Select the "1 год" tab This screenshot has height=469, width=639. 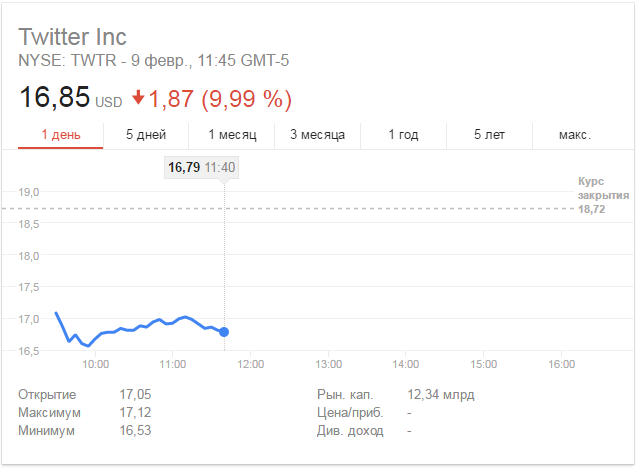coord(402,134)
